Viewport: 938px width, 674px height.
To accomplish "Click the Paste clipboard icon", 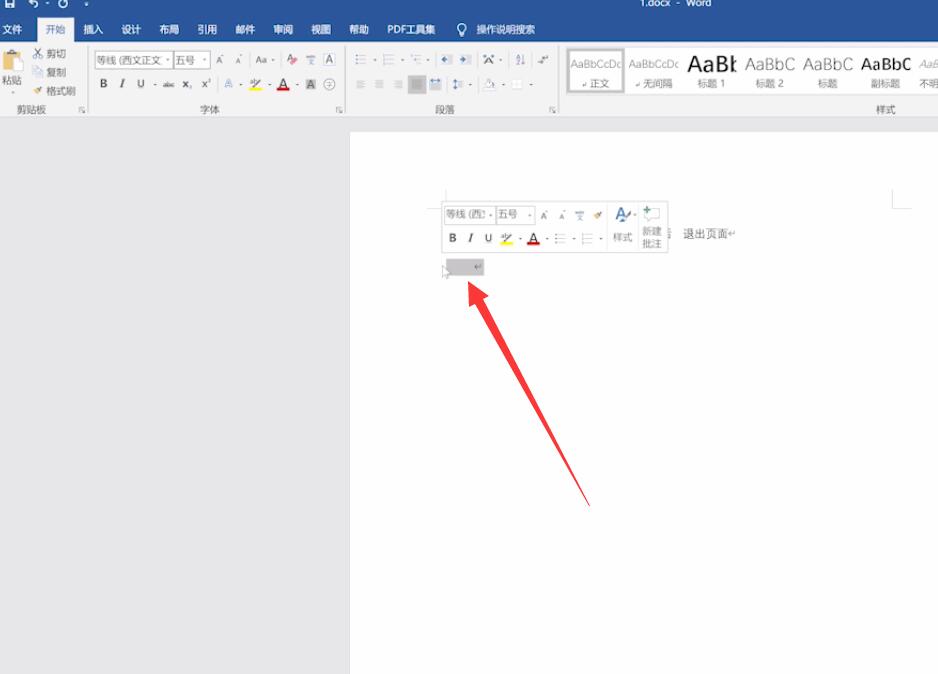I will tap(12, 61).
